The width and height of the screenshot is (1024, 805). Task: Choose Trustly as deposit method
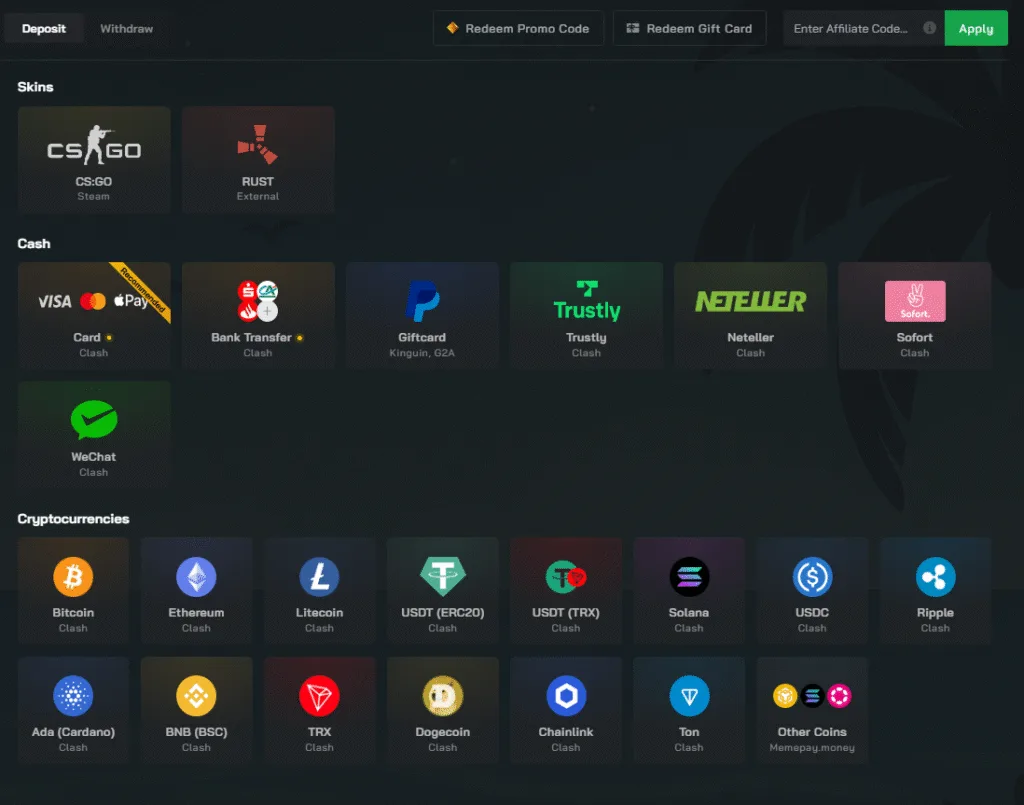click(x=586, y=316)
